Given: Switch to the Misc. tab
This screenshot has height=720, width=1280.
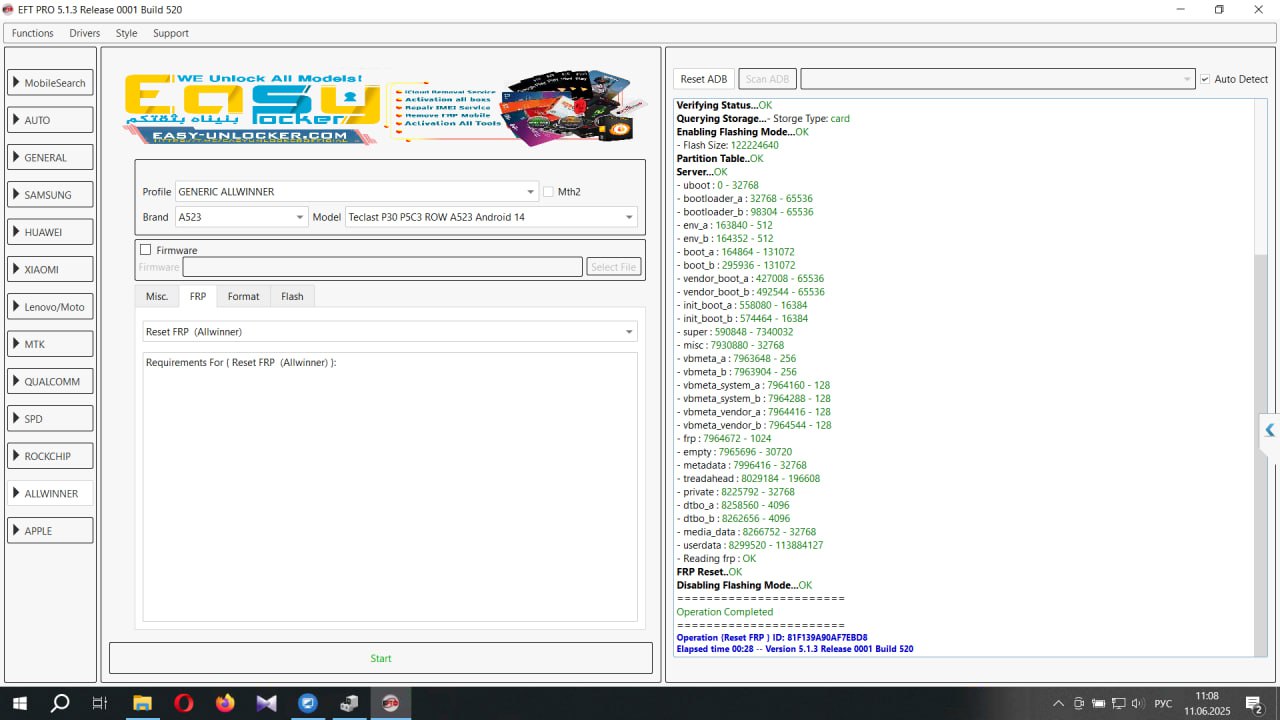Looking at the screenshot, I should (157, 296).
